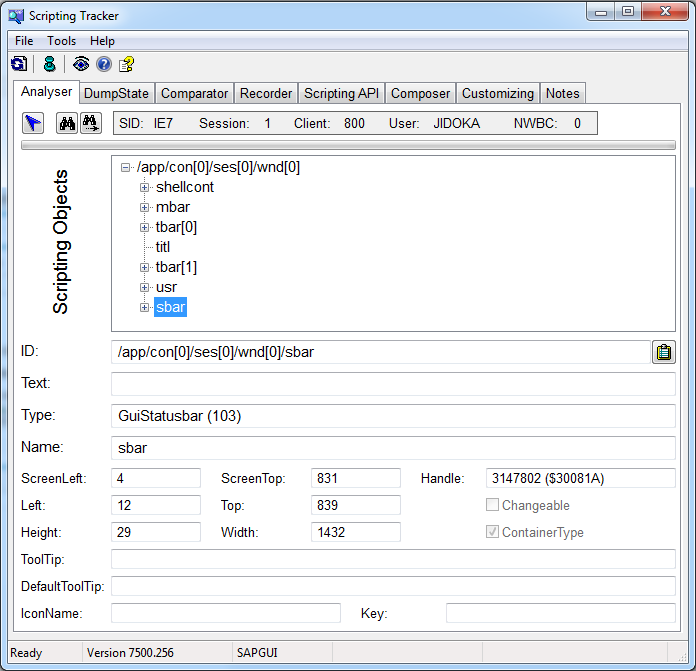Toggle the ContainerType checkbox
696x671 pixels.
point(492,533)
